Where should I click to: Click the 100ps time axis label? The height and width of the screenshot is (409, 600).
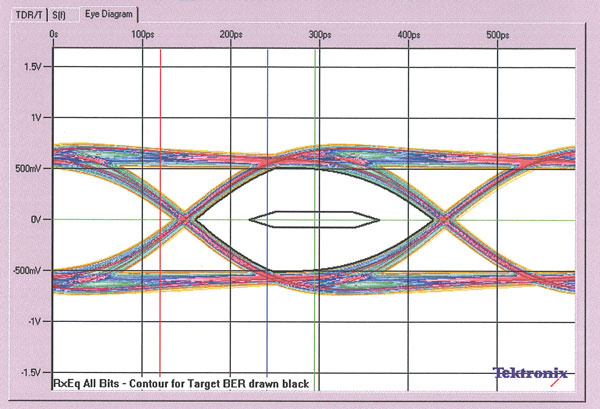tap(143, 35)
